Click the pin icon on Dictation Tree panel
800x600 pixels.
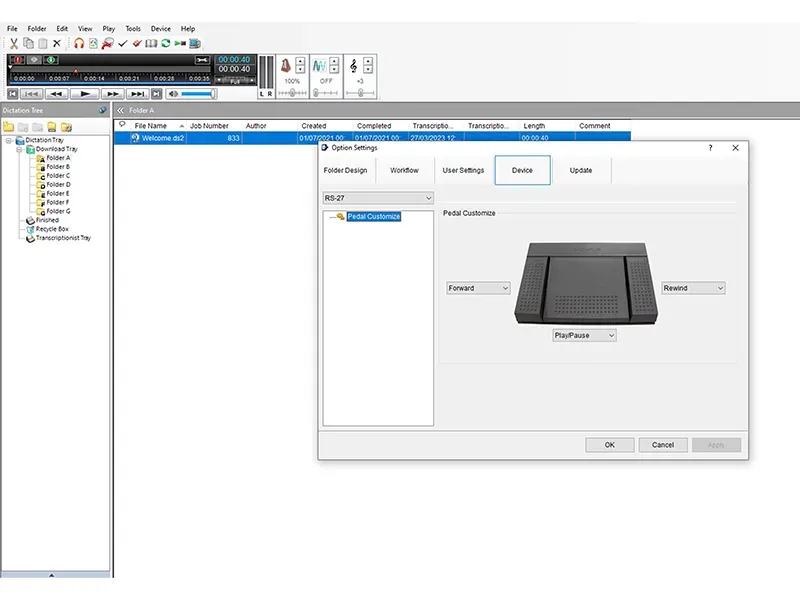tap(102, 110)
